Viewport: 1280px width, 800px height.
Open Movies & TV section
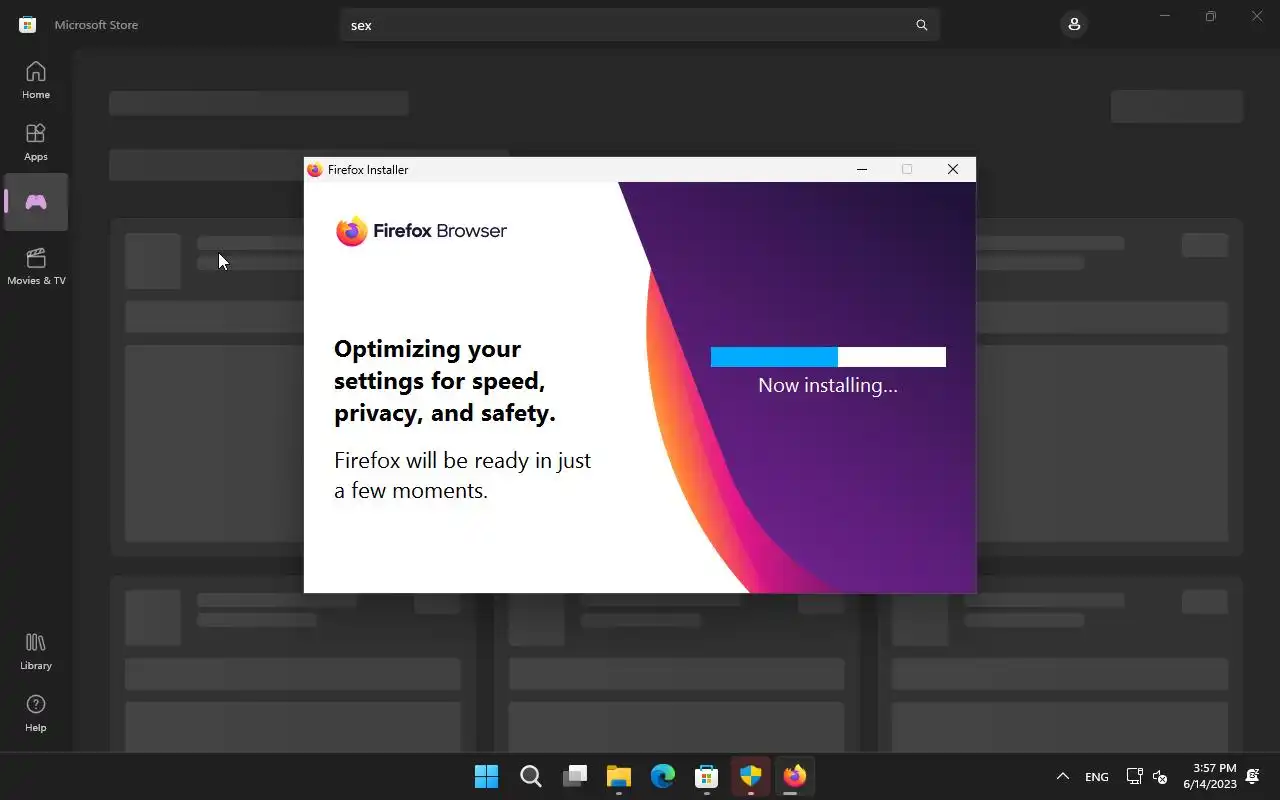click(36, 266)
